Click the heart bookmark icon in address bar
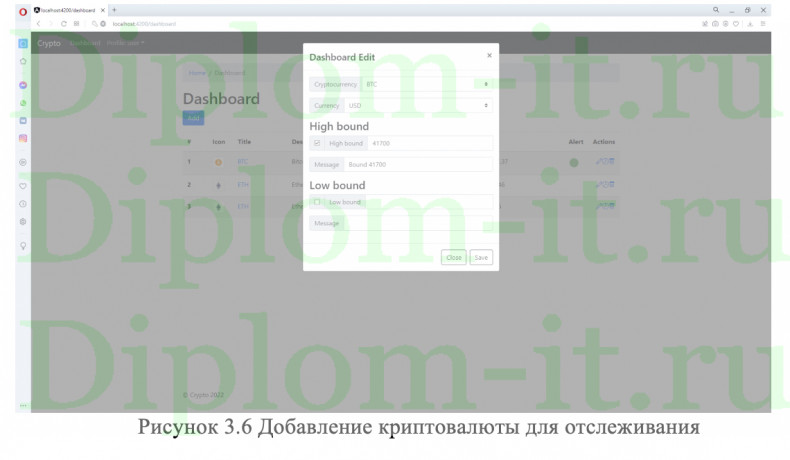This screenshot has width=790, height=460. 736,24
